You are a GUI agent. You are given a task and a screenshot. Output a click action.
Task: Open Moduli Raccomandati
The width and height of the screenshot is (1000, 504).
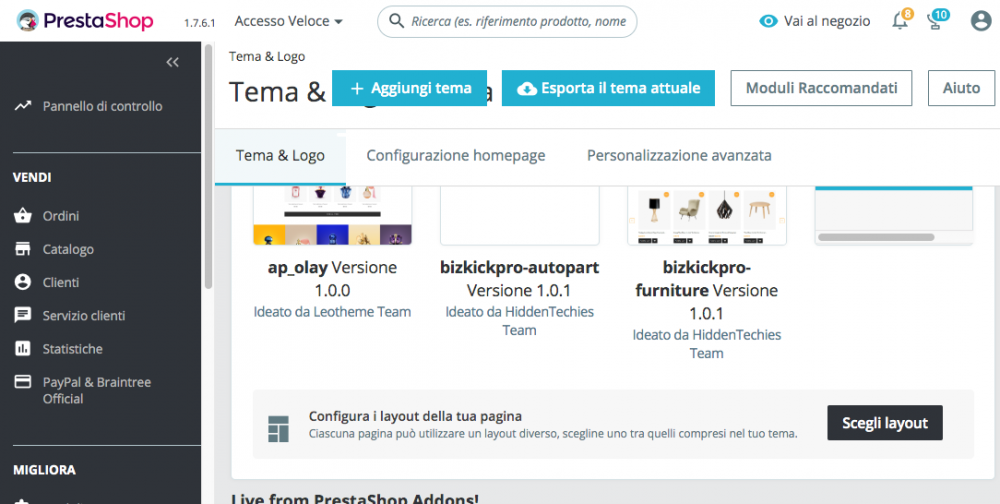(x=821, y=88)
